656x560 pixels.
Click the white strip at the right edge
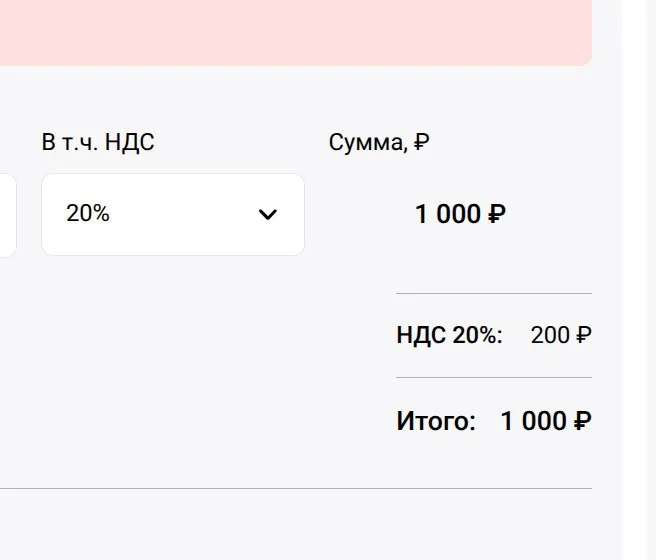click(x=638, y=280)
